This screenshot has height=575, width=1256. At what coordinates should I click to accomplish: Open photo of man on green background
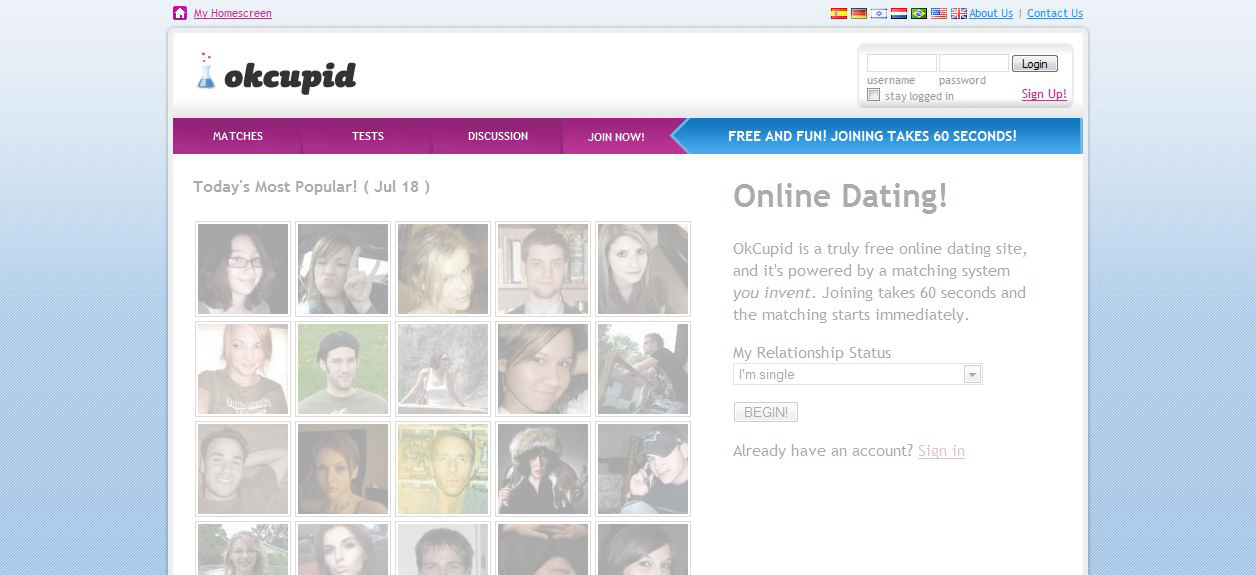pos(343,369)
